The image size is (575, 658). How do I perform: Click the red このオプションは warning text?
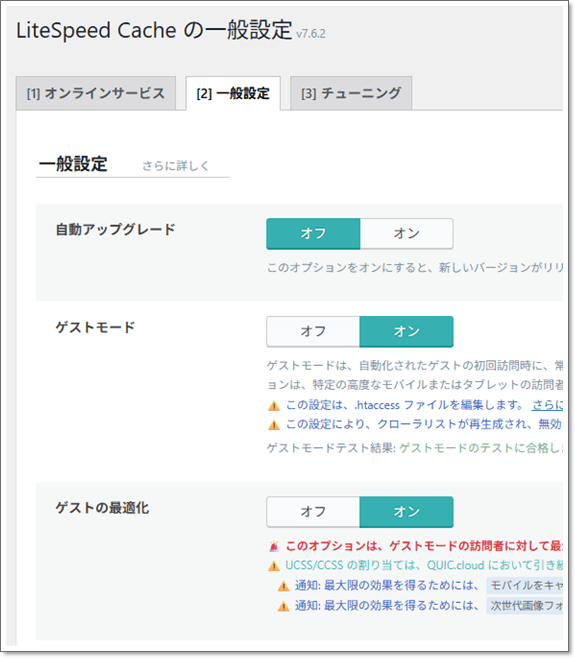(x=424, y=546)
